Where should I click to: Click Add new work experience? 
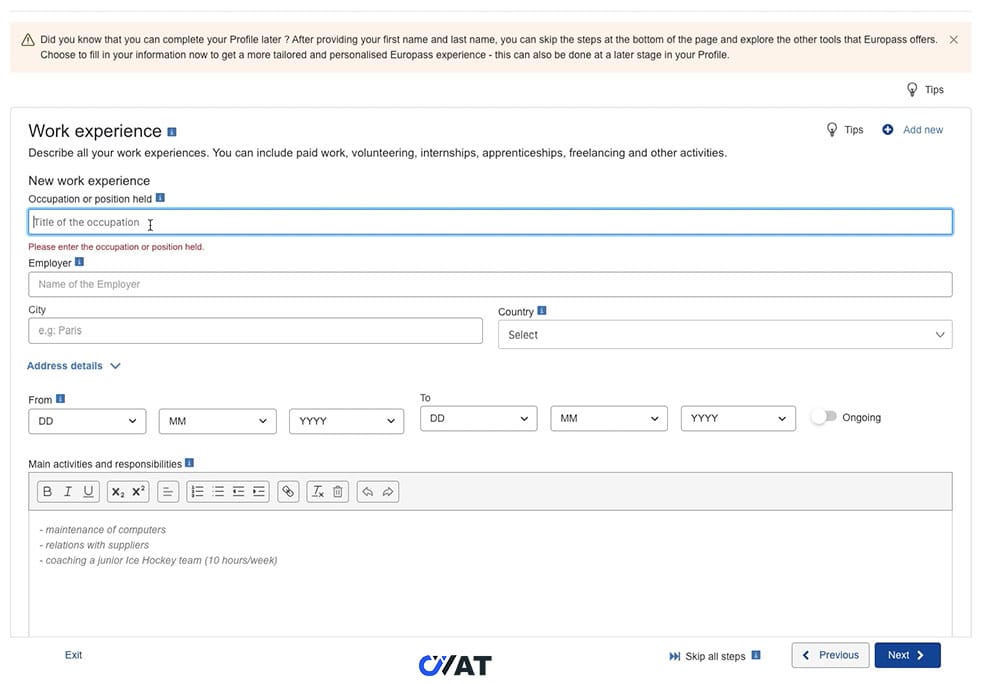[x=912, y=130]
